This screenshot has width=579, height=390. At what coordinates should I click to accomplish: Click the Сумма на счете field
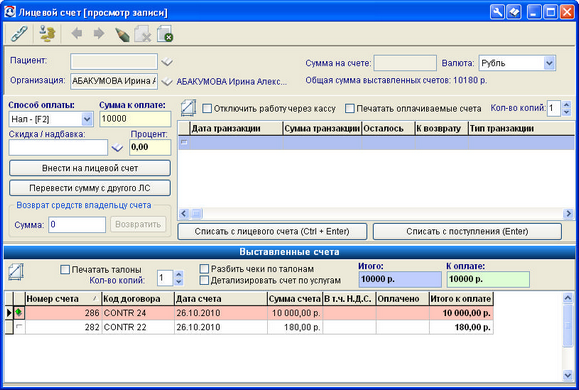pyautogui.click(x=405, y=63)
